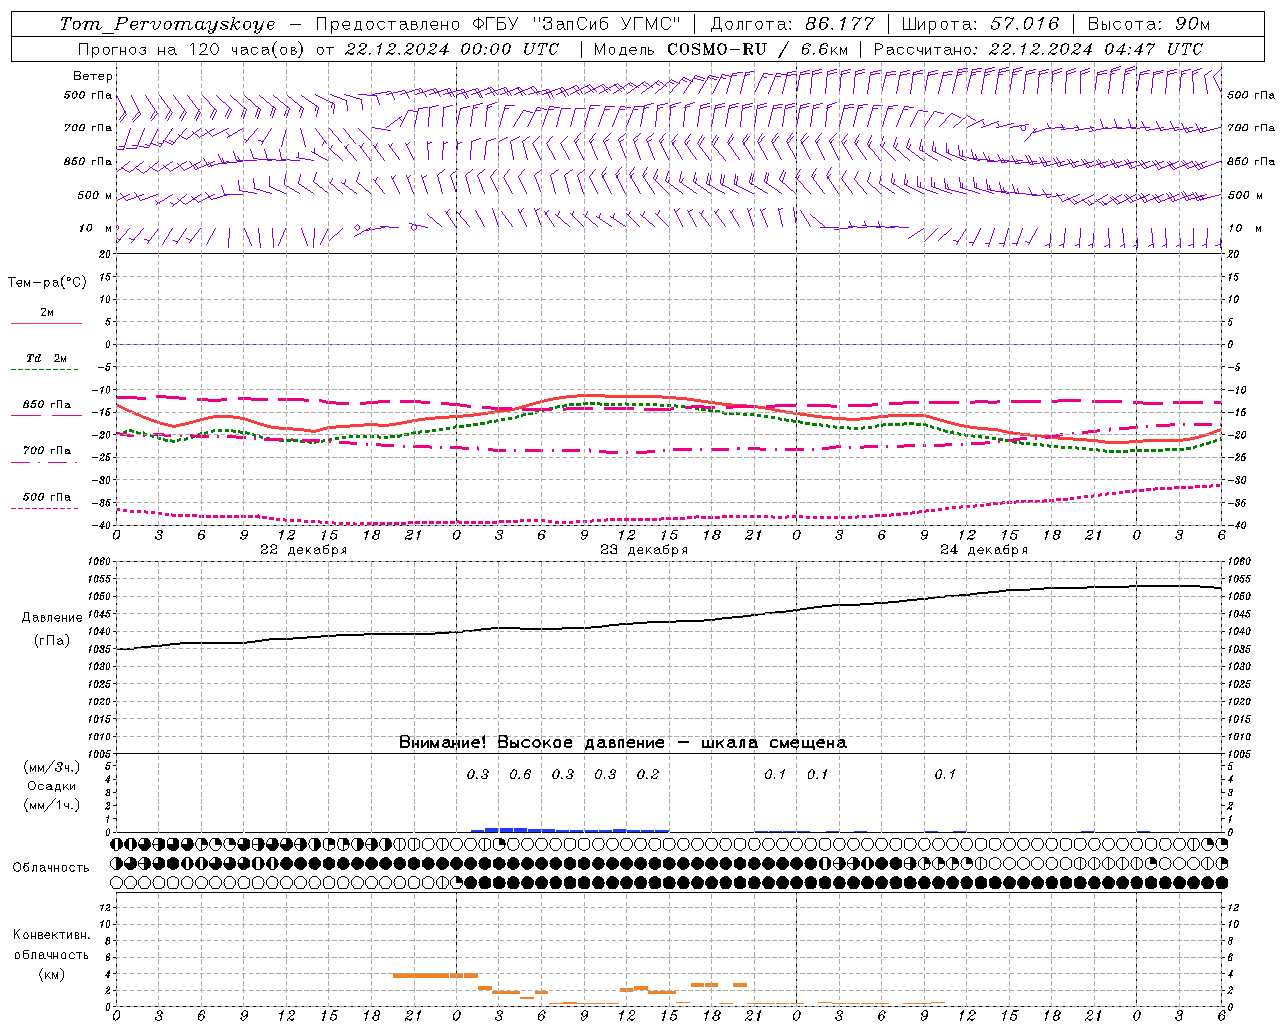Select the Облачность cloud cover label
The height and width of the screenshot is (1024, 1280).
(51, 868)
